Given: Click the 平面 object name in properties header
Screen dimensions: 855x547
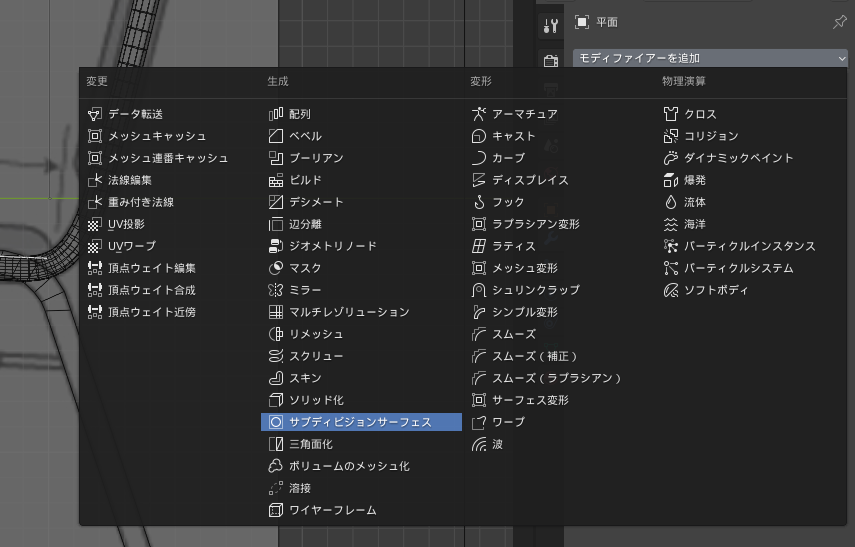Looking at the screenshot, I should [607, 22].
